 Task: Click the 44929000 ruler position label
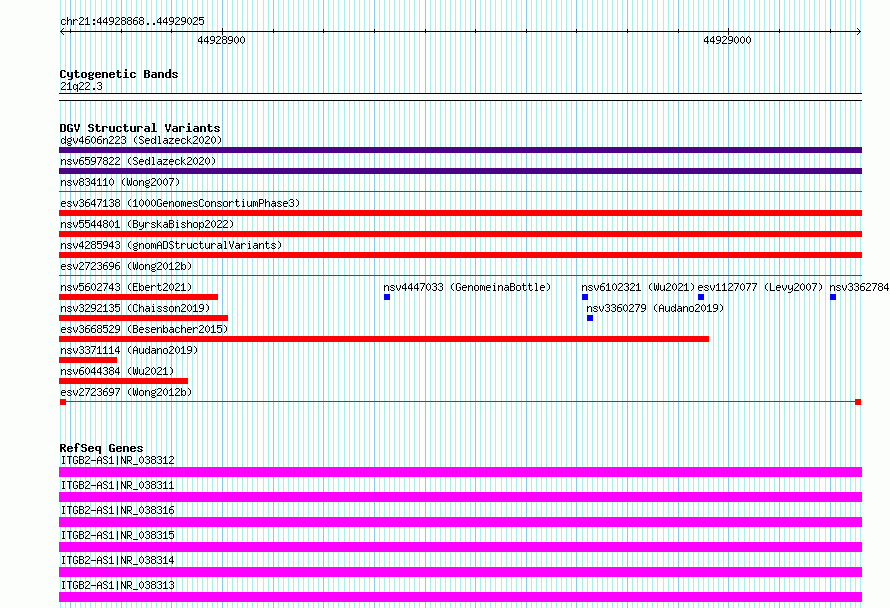click(x=727, y=40)
